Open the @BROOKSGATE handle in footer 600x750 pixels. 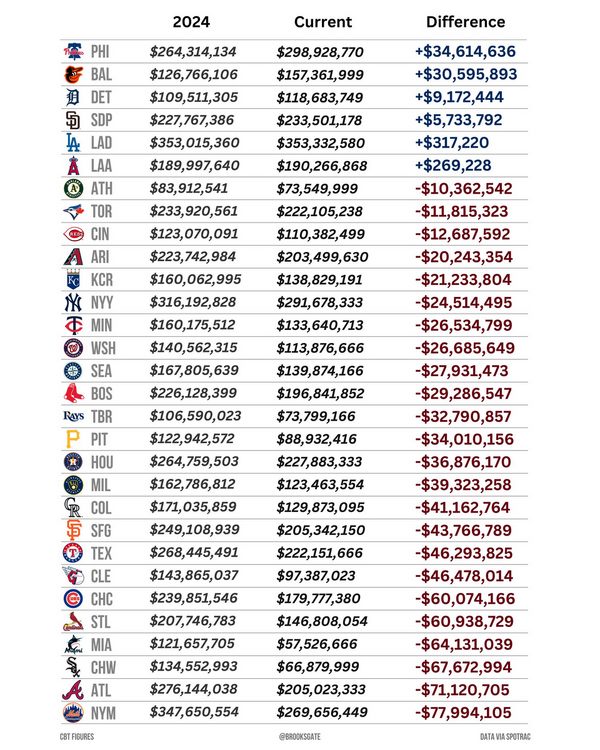(x=300, y=737)
